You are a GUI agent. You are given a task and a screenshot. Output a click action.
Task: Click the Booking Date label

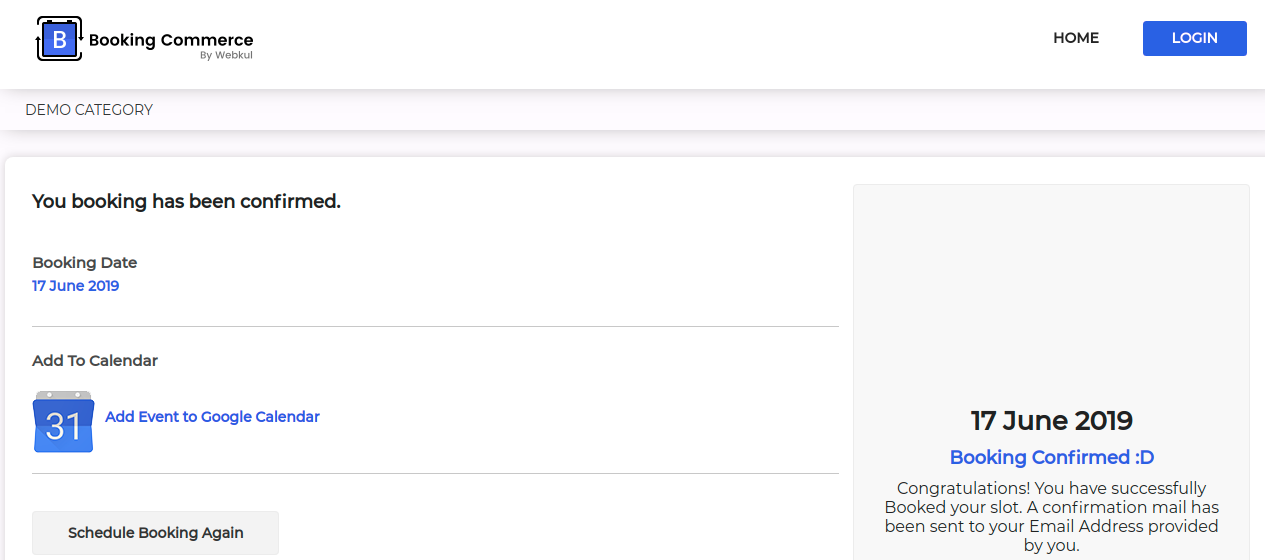click(84, 263)
